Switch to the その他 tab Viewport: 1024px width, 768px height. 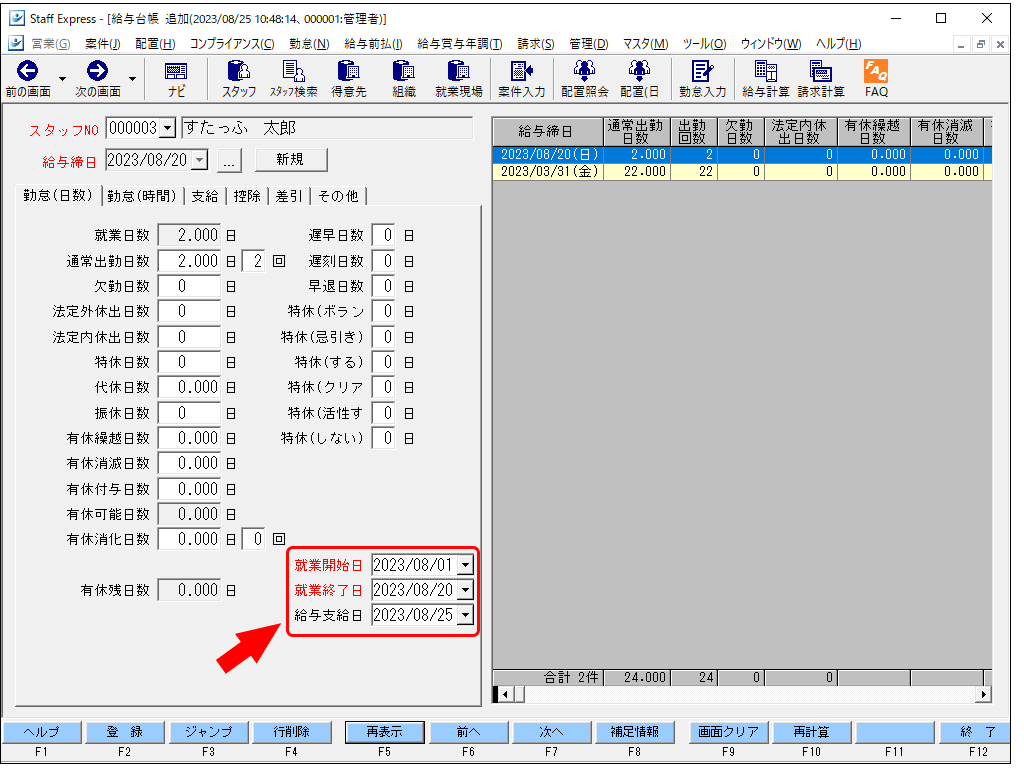(x=338, y=196)
